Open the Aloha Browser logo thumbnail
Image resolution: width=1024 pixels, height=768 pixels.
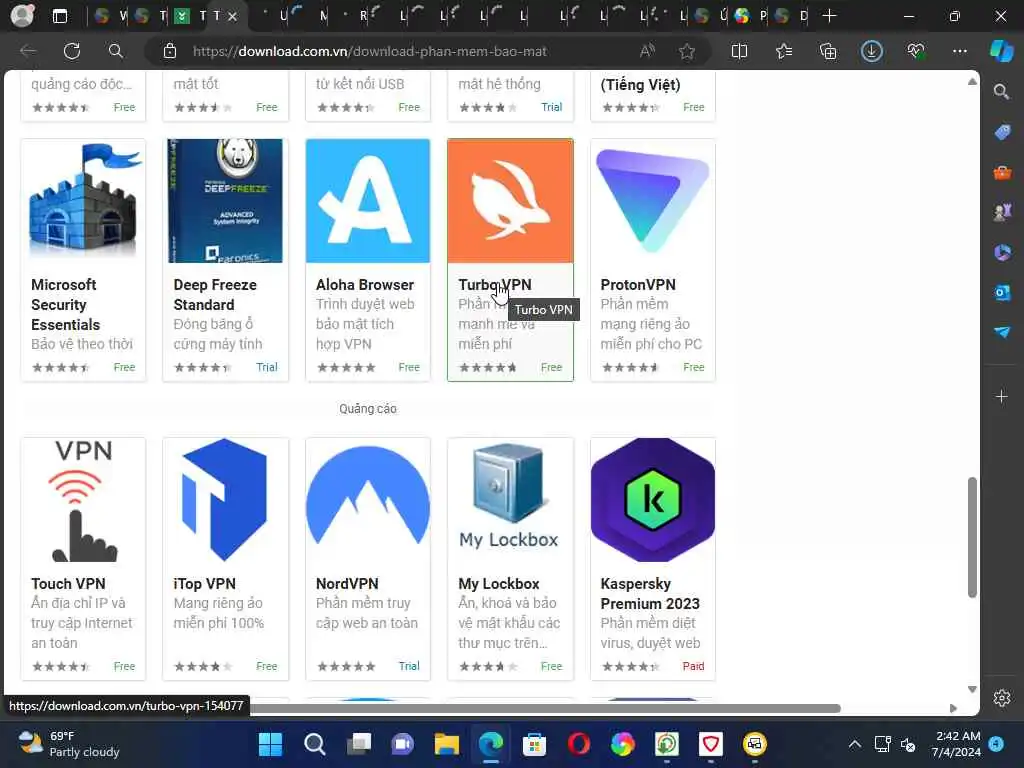[x=368, y=200]
